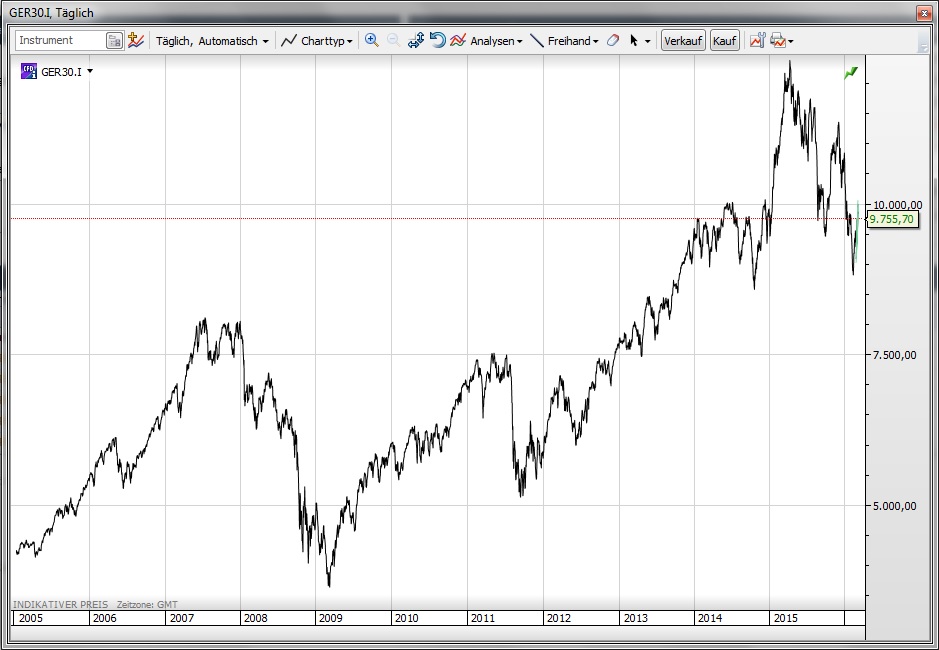Click the pan/scroll chart arrows icon
The height and width of the screenshot is (650, 939).
[416, 40]
